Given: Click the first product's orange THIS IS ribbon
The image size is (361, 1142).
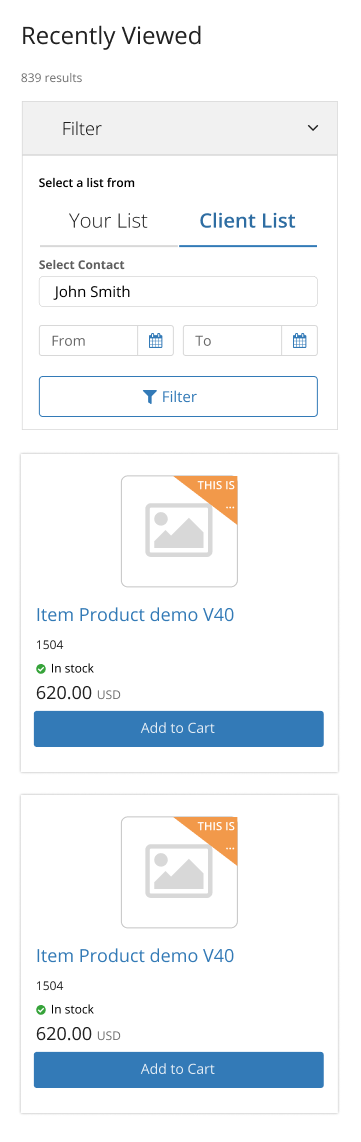Looking at the screenshot, I should [x=213, y=494].
